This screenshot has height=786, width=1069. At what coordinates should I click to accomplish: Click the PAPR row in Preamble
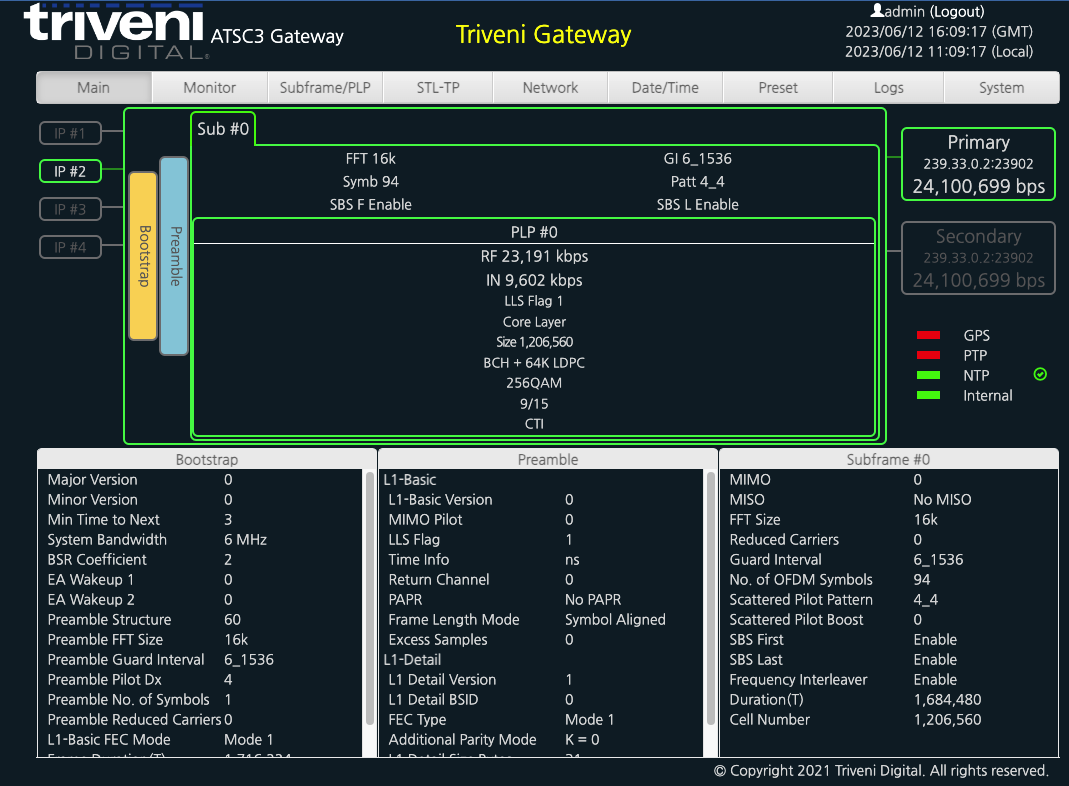(543, 600)
